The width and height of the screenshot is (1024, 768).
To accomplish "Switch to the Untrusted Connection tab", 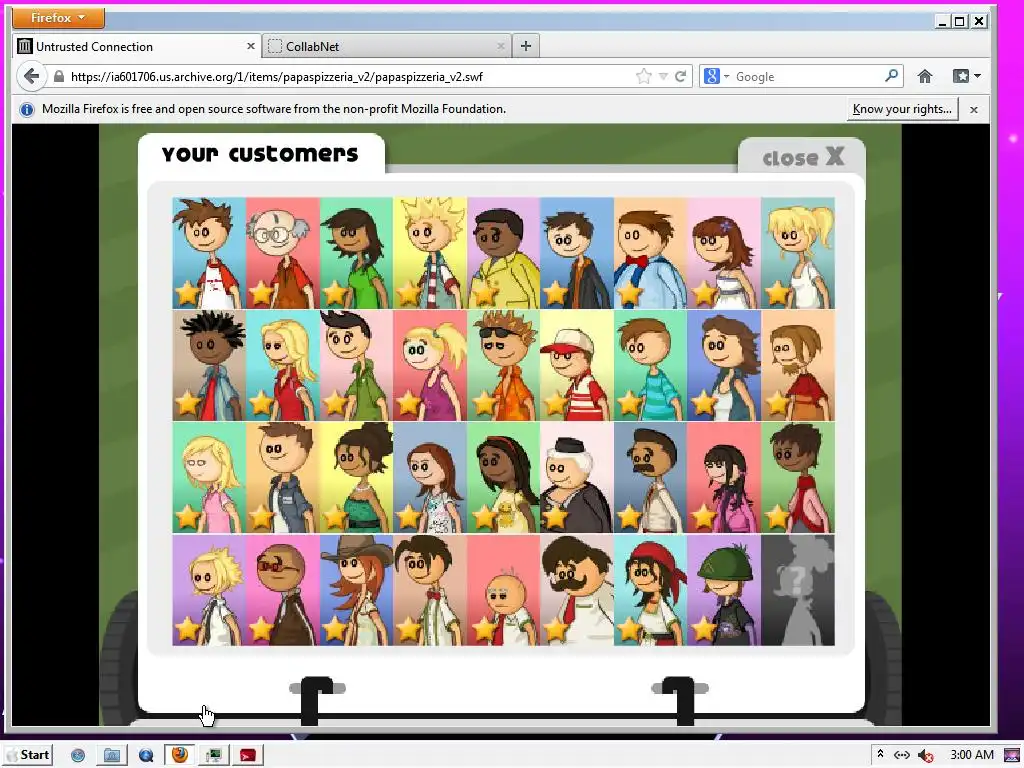I will pos(137,46).
